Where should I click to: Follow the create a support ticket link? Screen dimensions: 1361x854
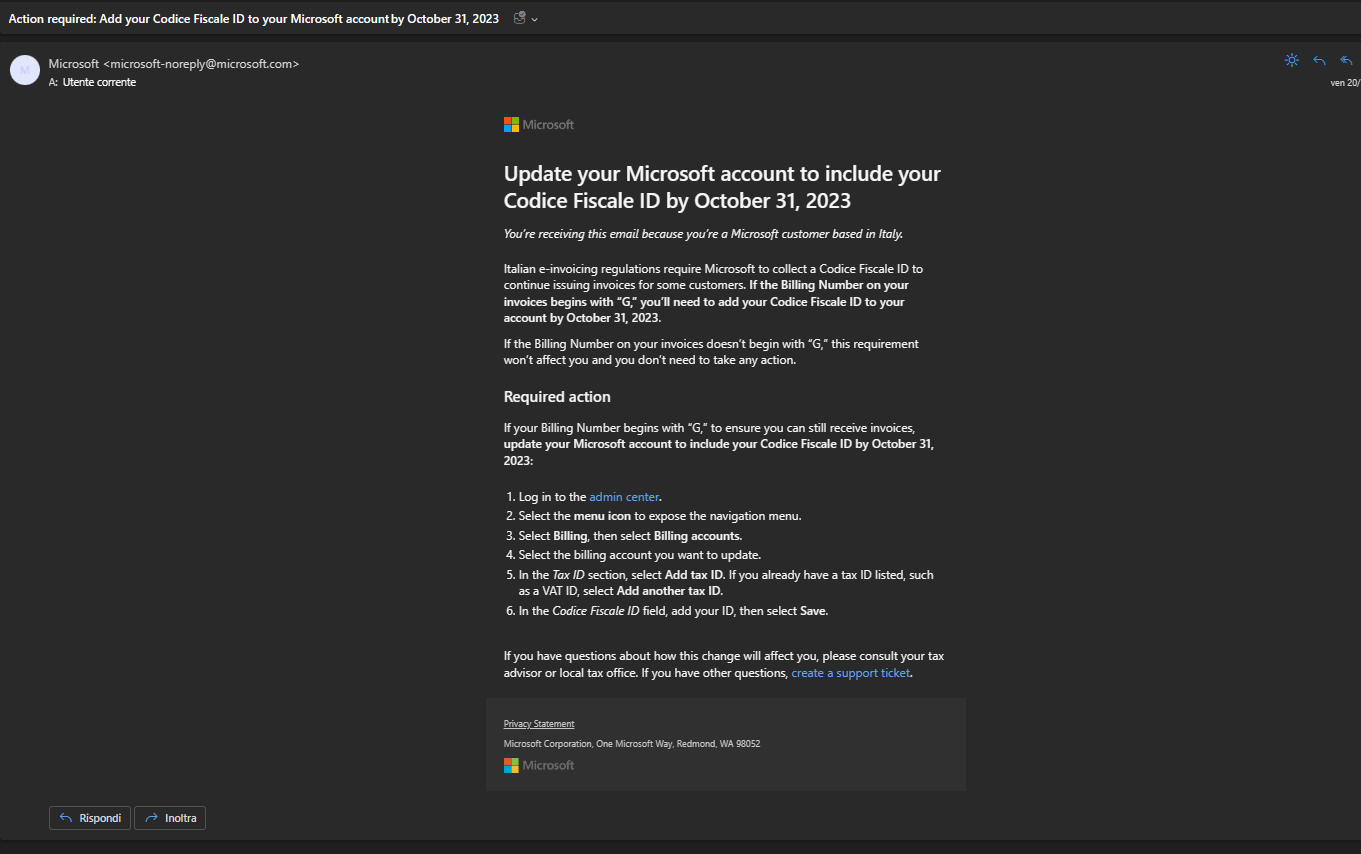click(x=851, y=673)
